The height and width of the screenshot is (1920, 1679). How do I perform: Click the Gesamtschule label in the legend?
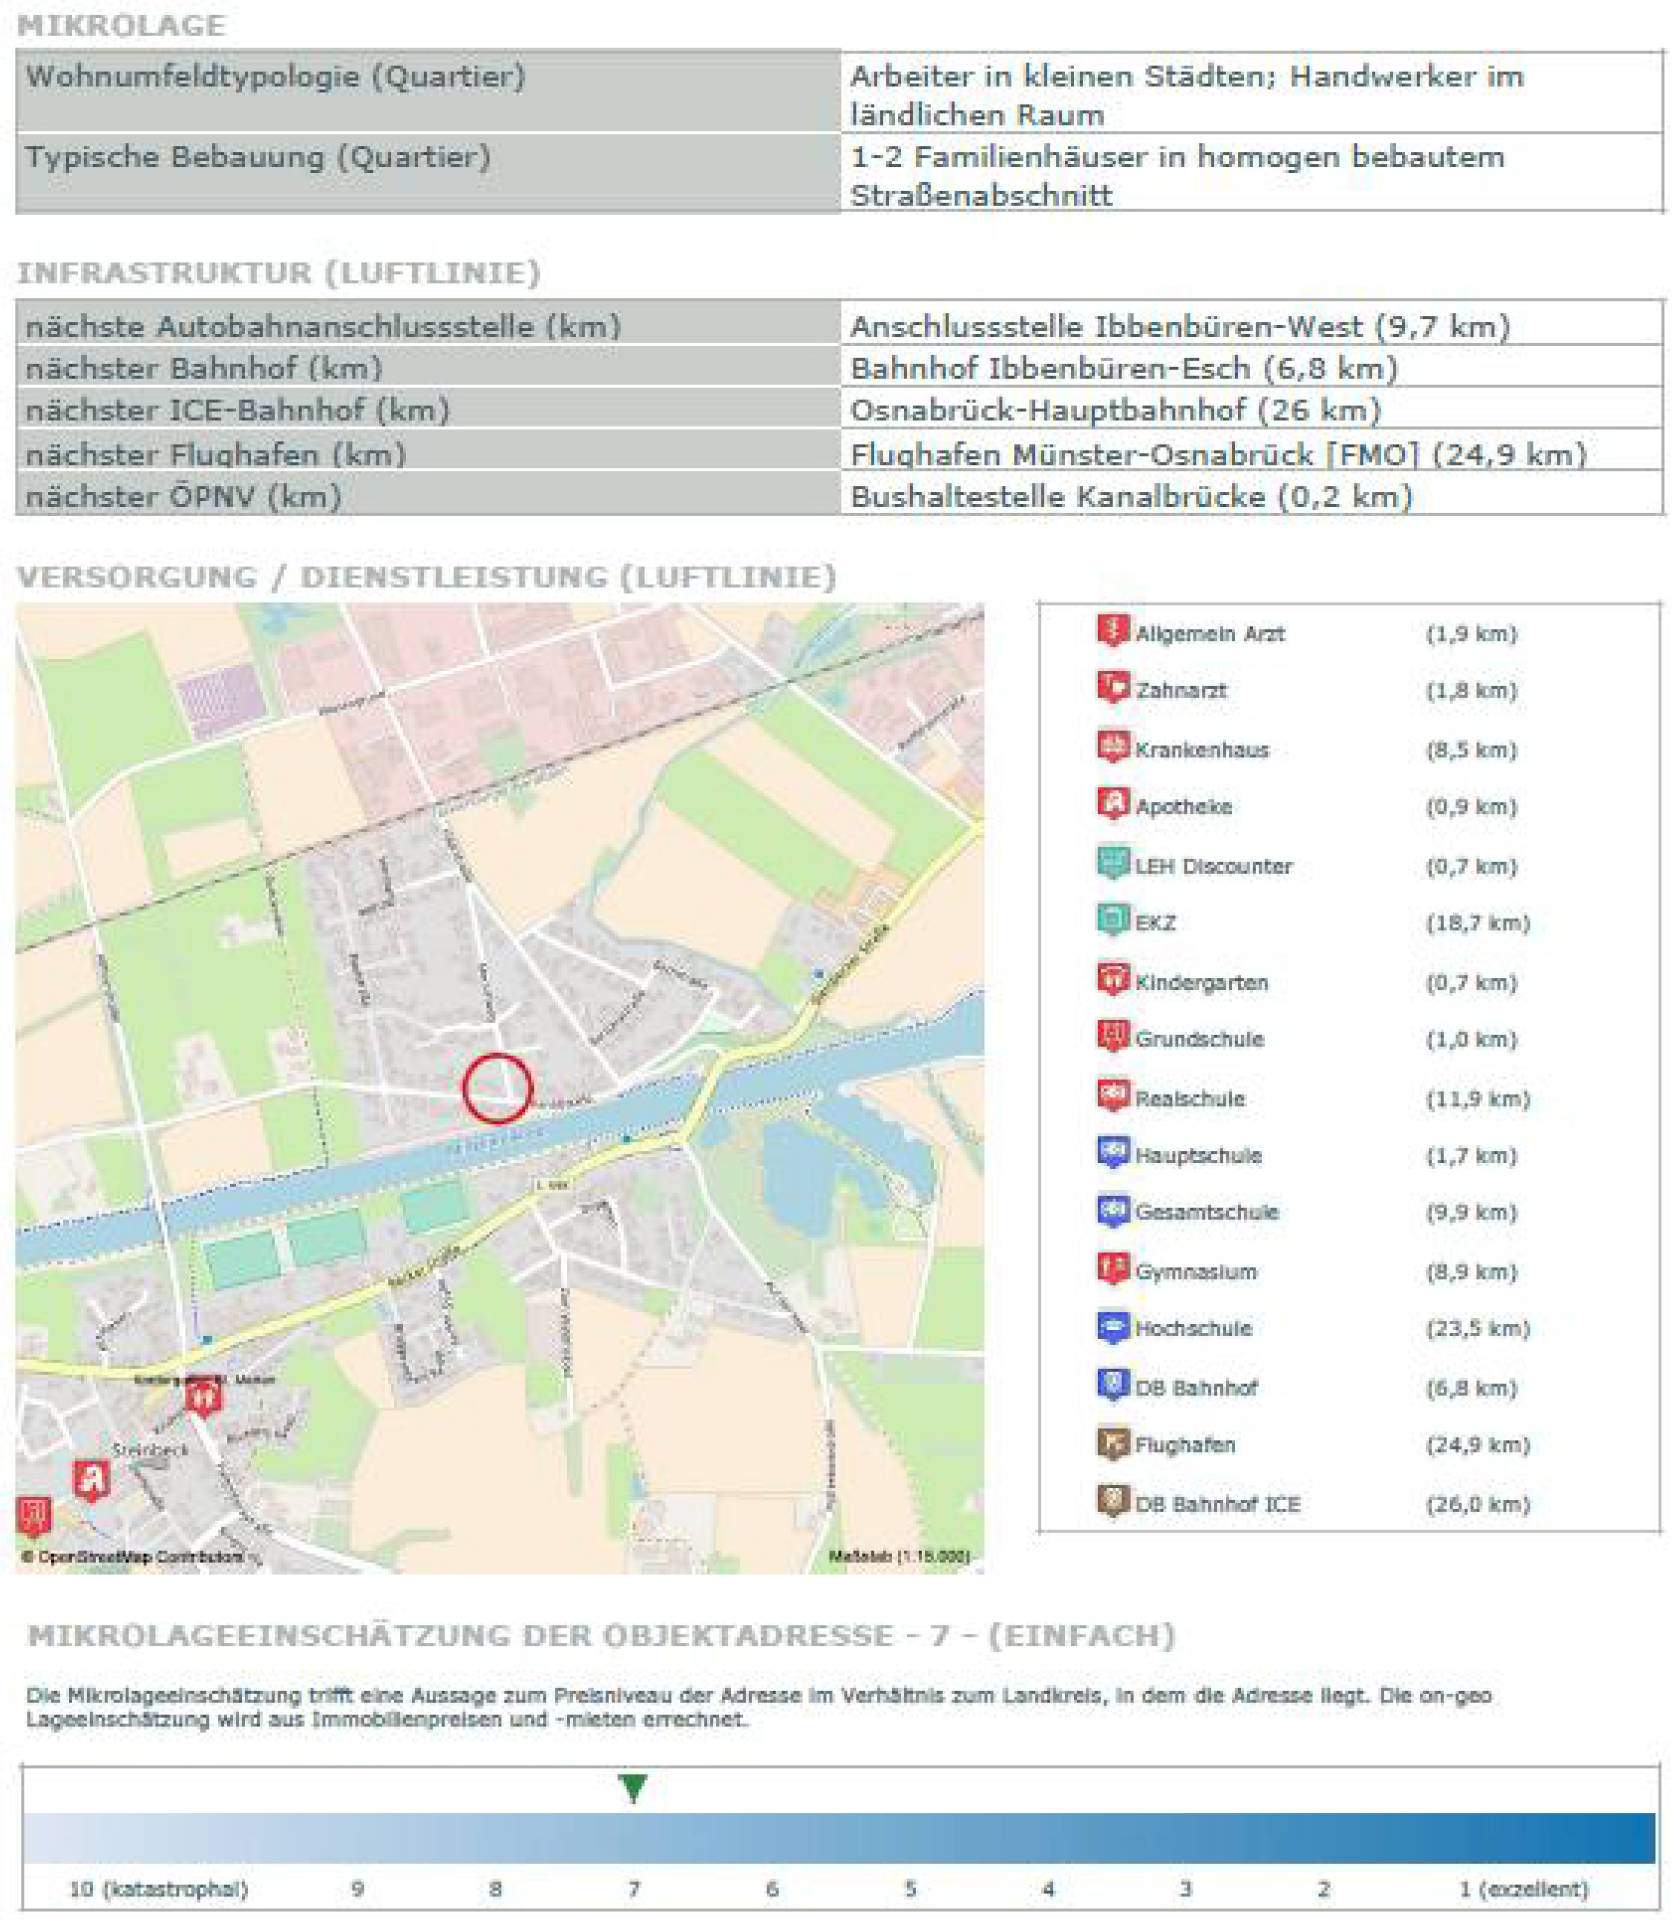coord(1206,1211)
